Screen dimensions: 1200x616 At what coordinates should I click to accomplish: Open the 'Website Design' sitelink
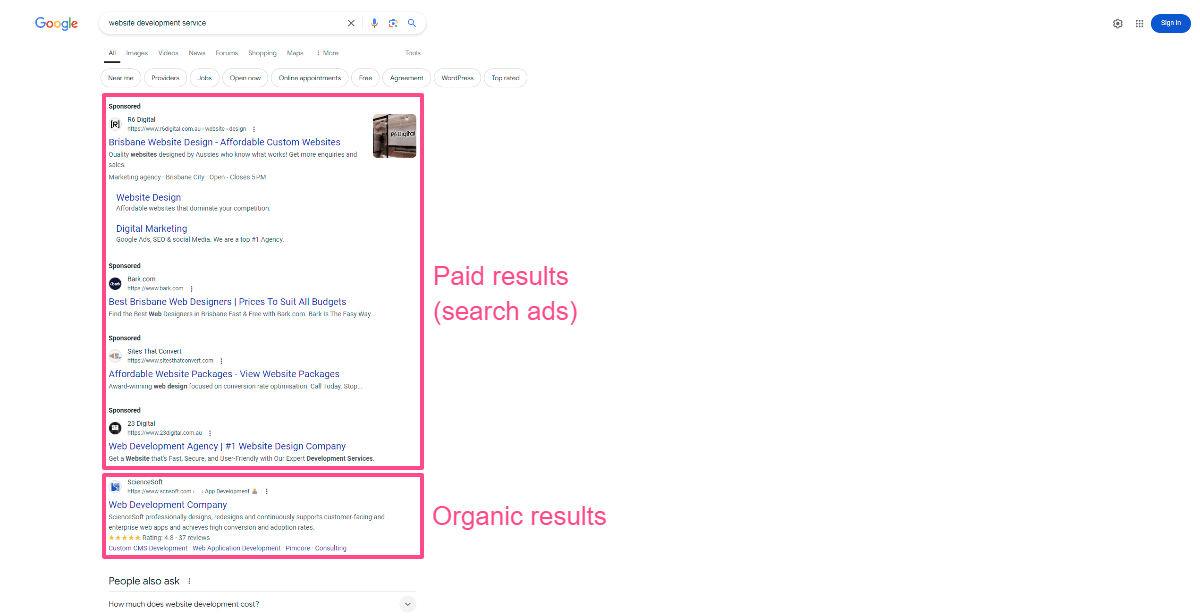pos(148,197)
